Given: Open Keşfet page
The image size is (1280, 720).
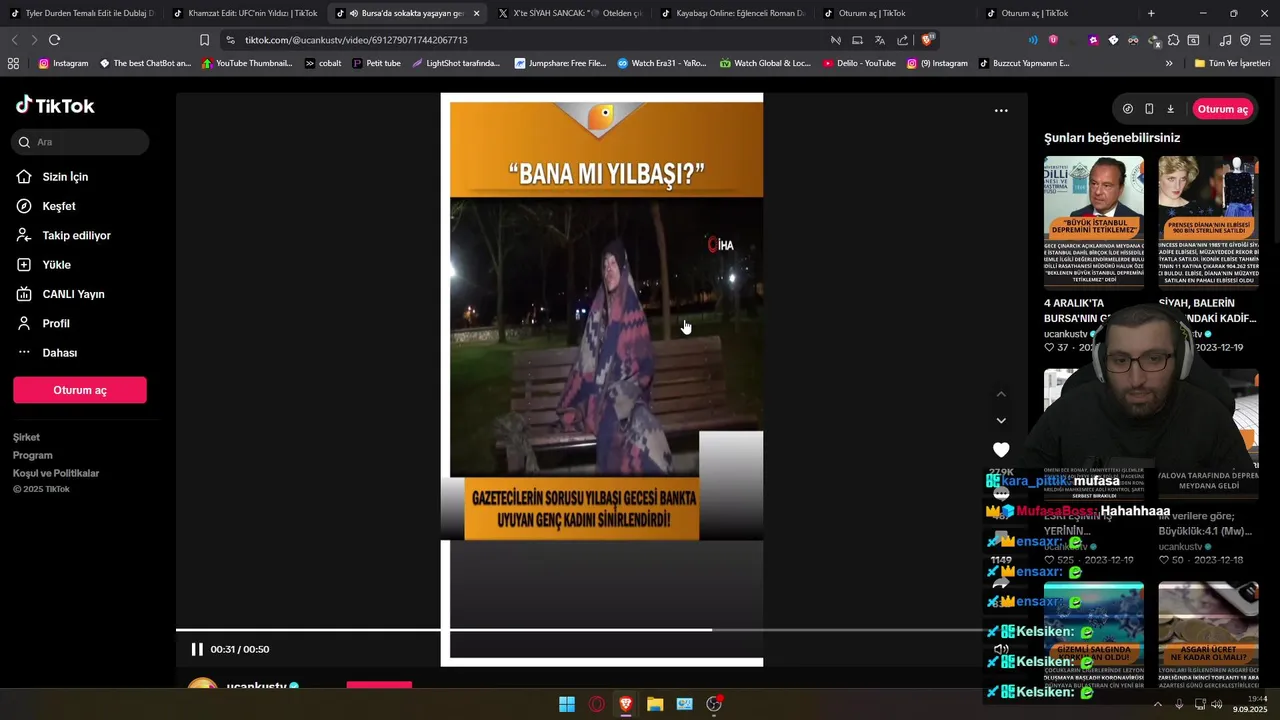Looking at the screenshot, I should [59, 206].
